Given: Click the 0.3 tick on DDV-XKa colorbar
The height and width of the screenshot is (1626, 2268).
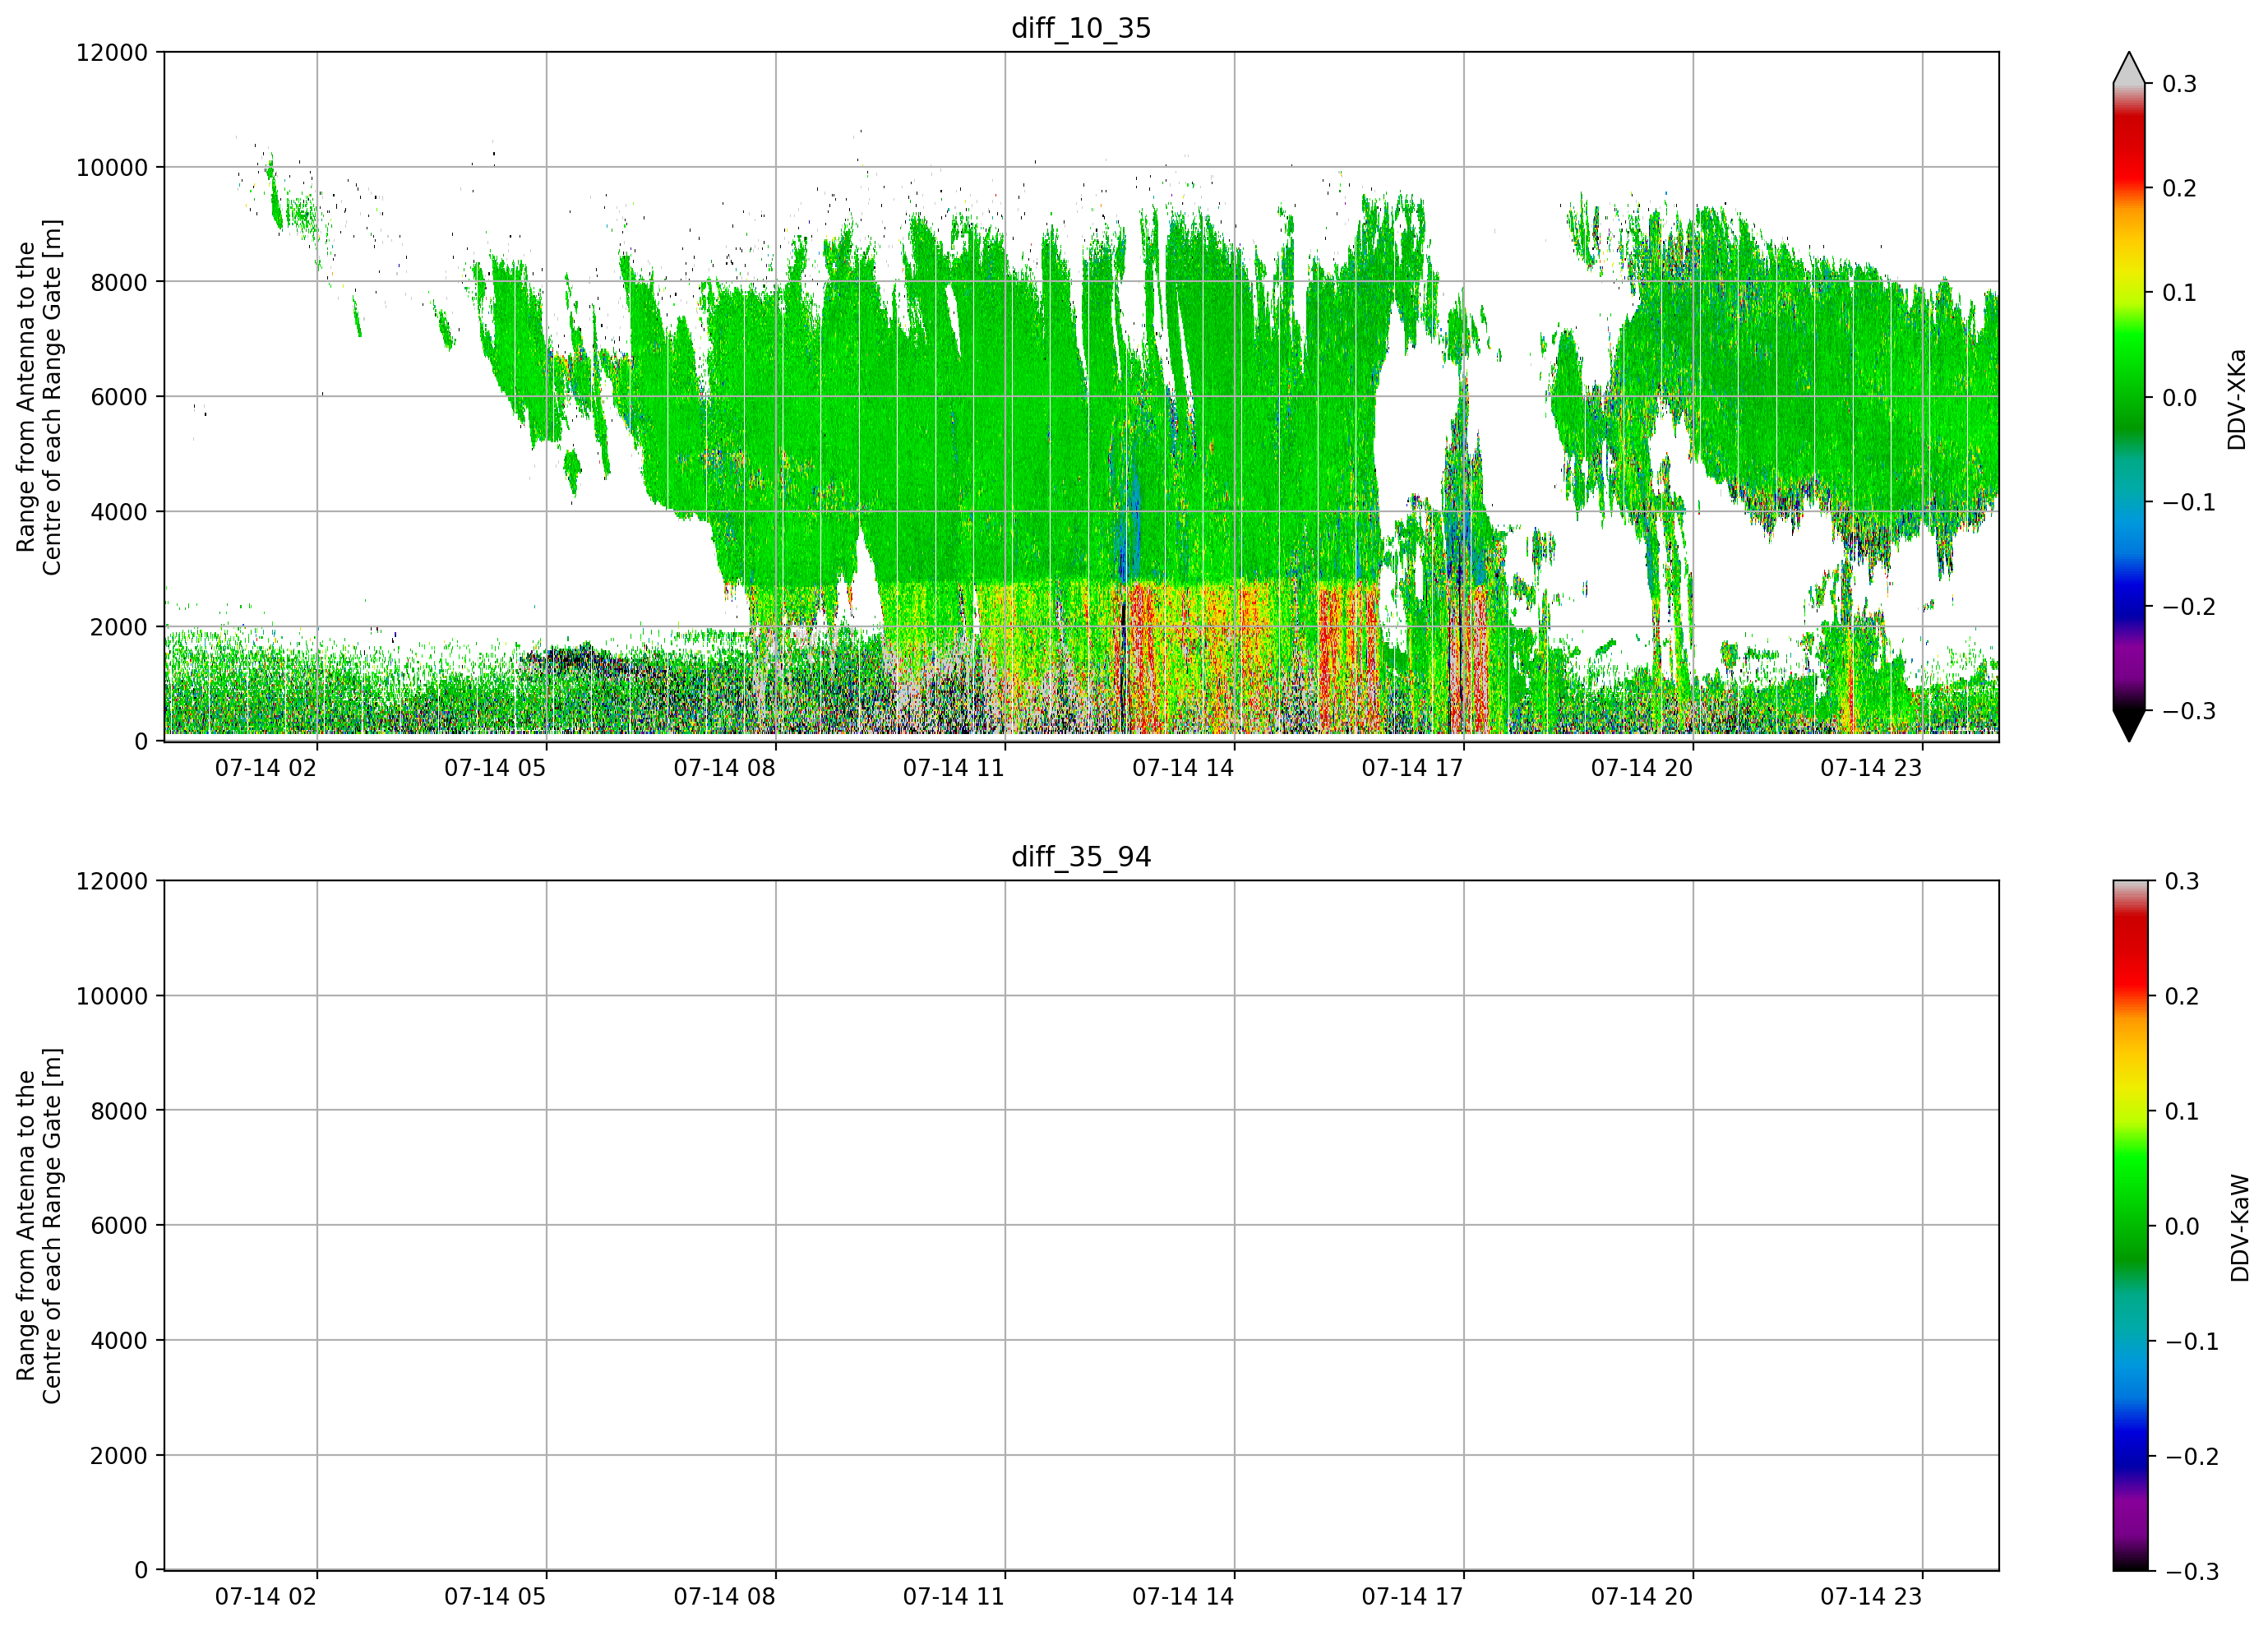Looking at the screenshot, I should click(x=2179, y=84).
